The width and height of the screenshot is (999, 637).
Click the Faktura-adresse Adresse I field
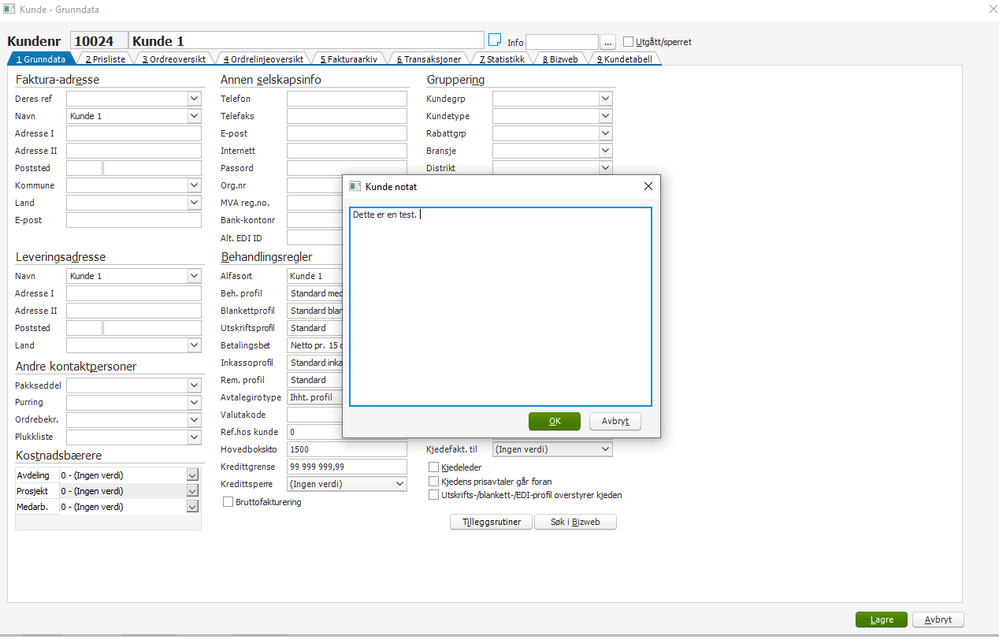[x=134, y=133]
